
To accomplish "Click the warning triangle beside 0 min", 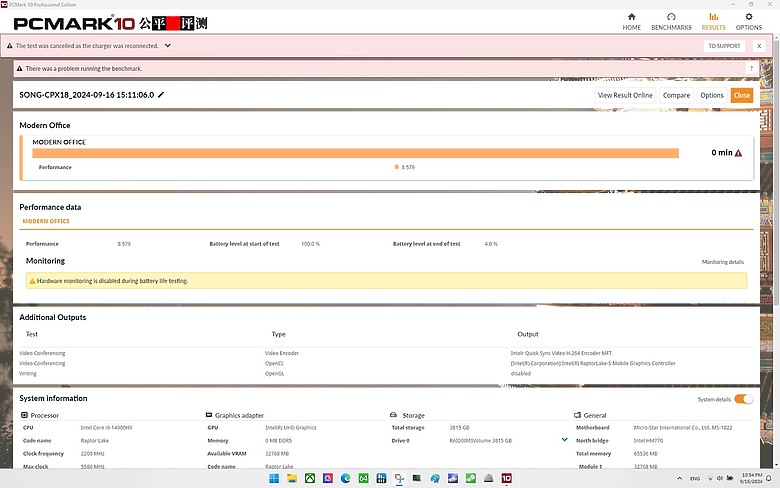I will coord(738,153).
